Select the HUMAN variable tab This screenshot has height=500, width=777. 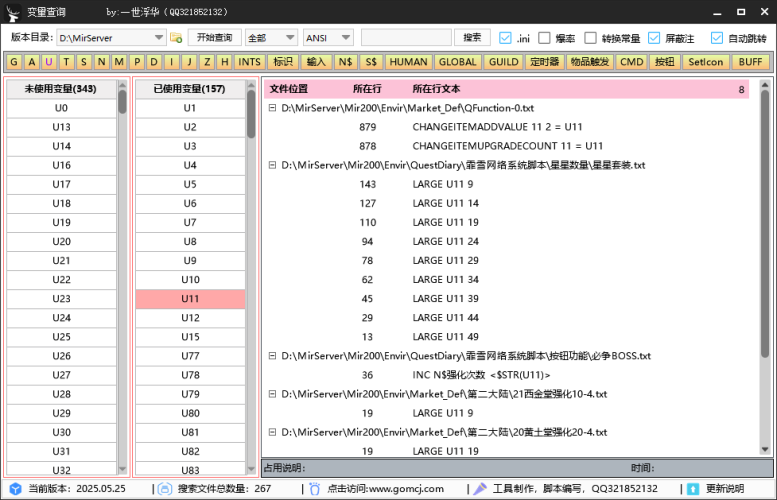[408, 62]
